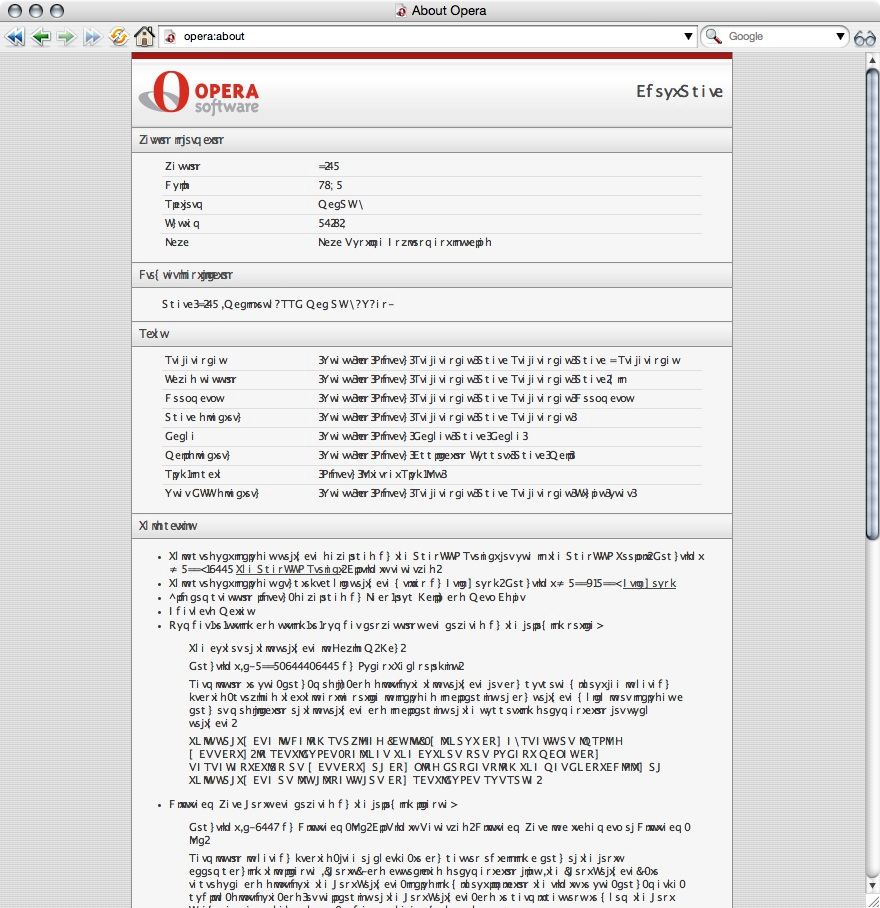Screen dimensions: 880x908
Task: Click the 'Ifivlevh Qexxiw' list item
Action: [212, 611]
